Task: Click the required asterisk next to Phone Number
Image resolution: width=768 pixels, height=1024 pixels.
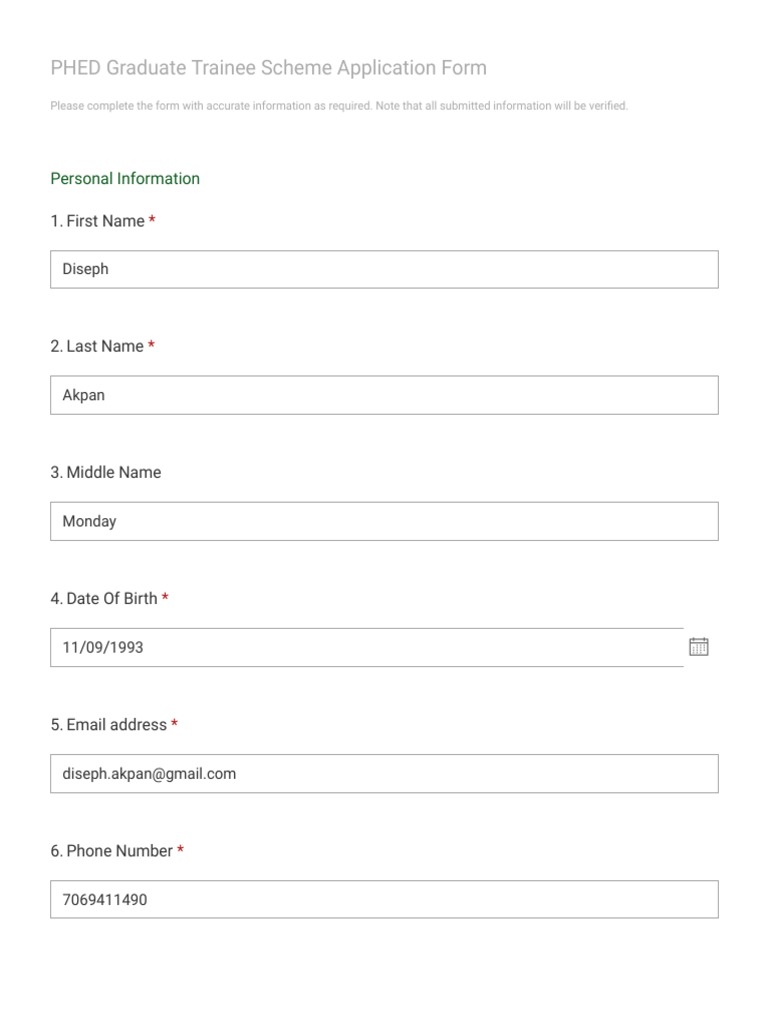Action: coord(180,849)
